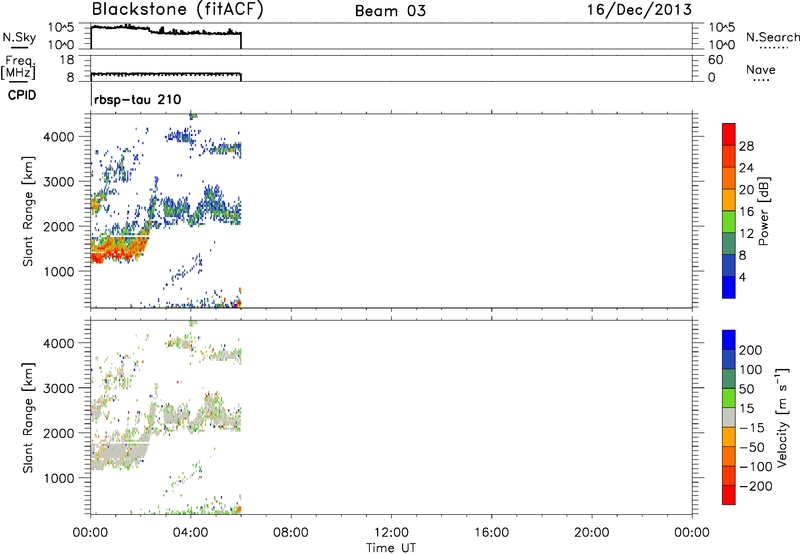
Task: Click the "08:00" time tick label
Action: tap(291, 533)
